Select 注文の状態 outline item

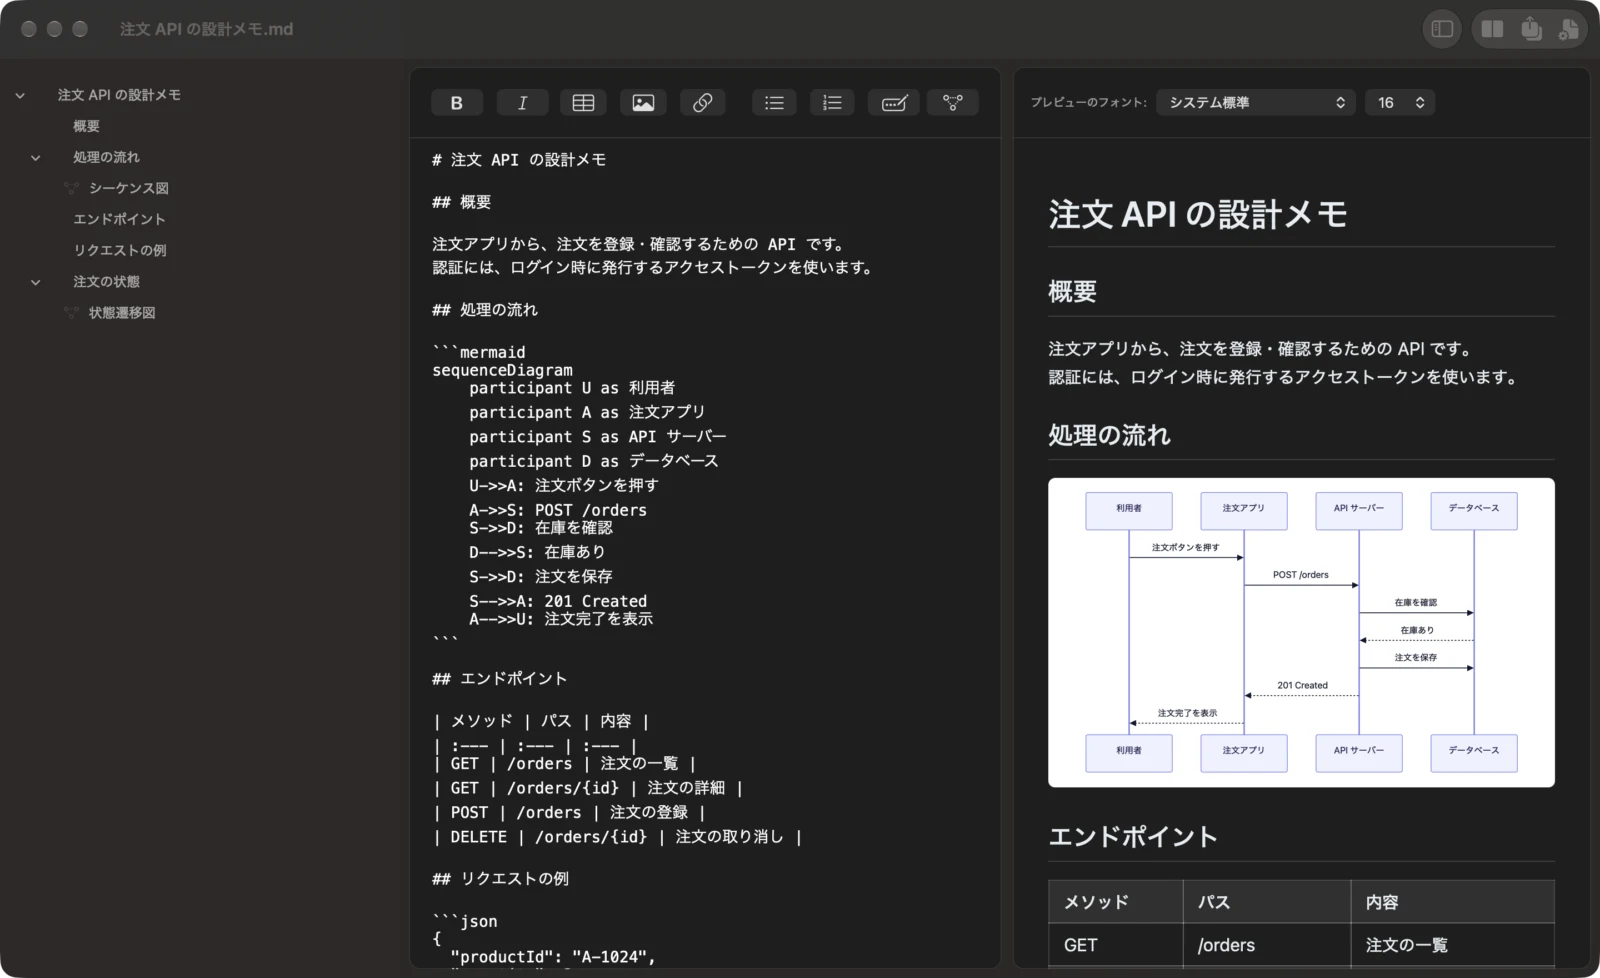[x=106, y=282]
